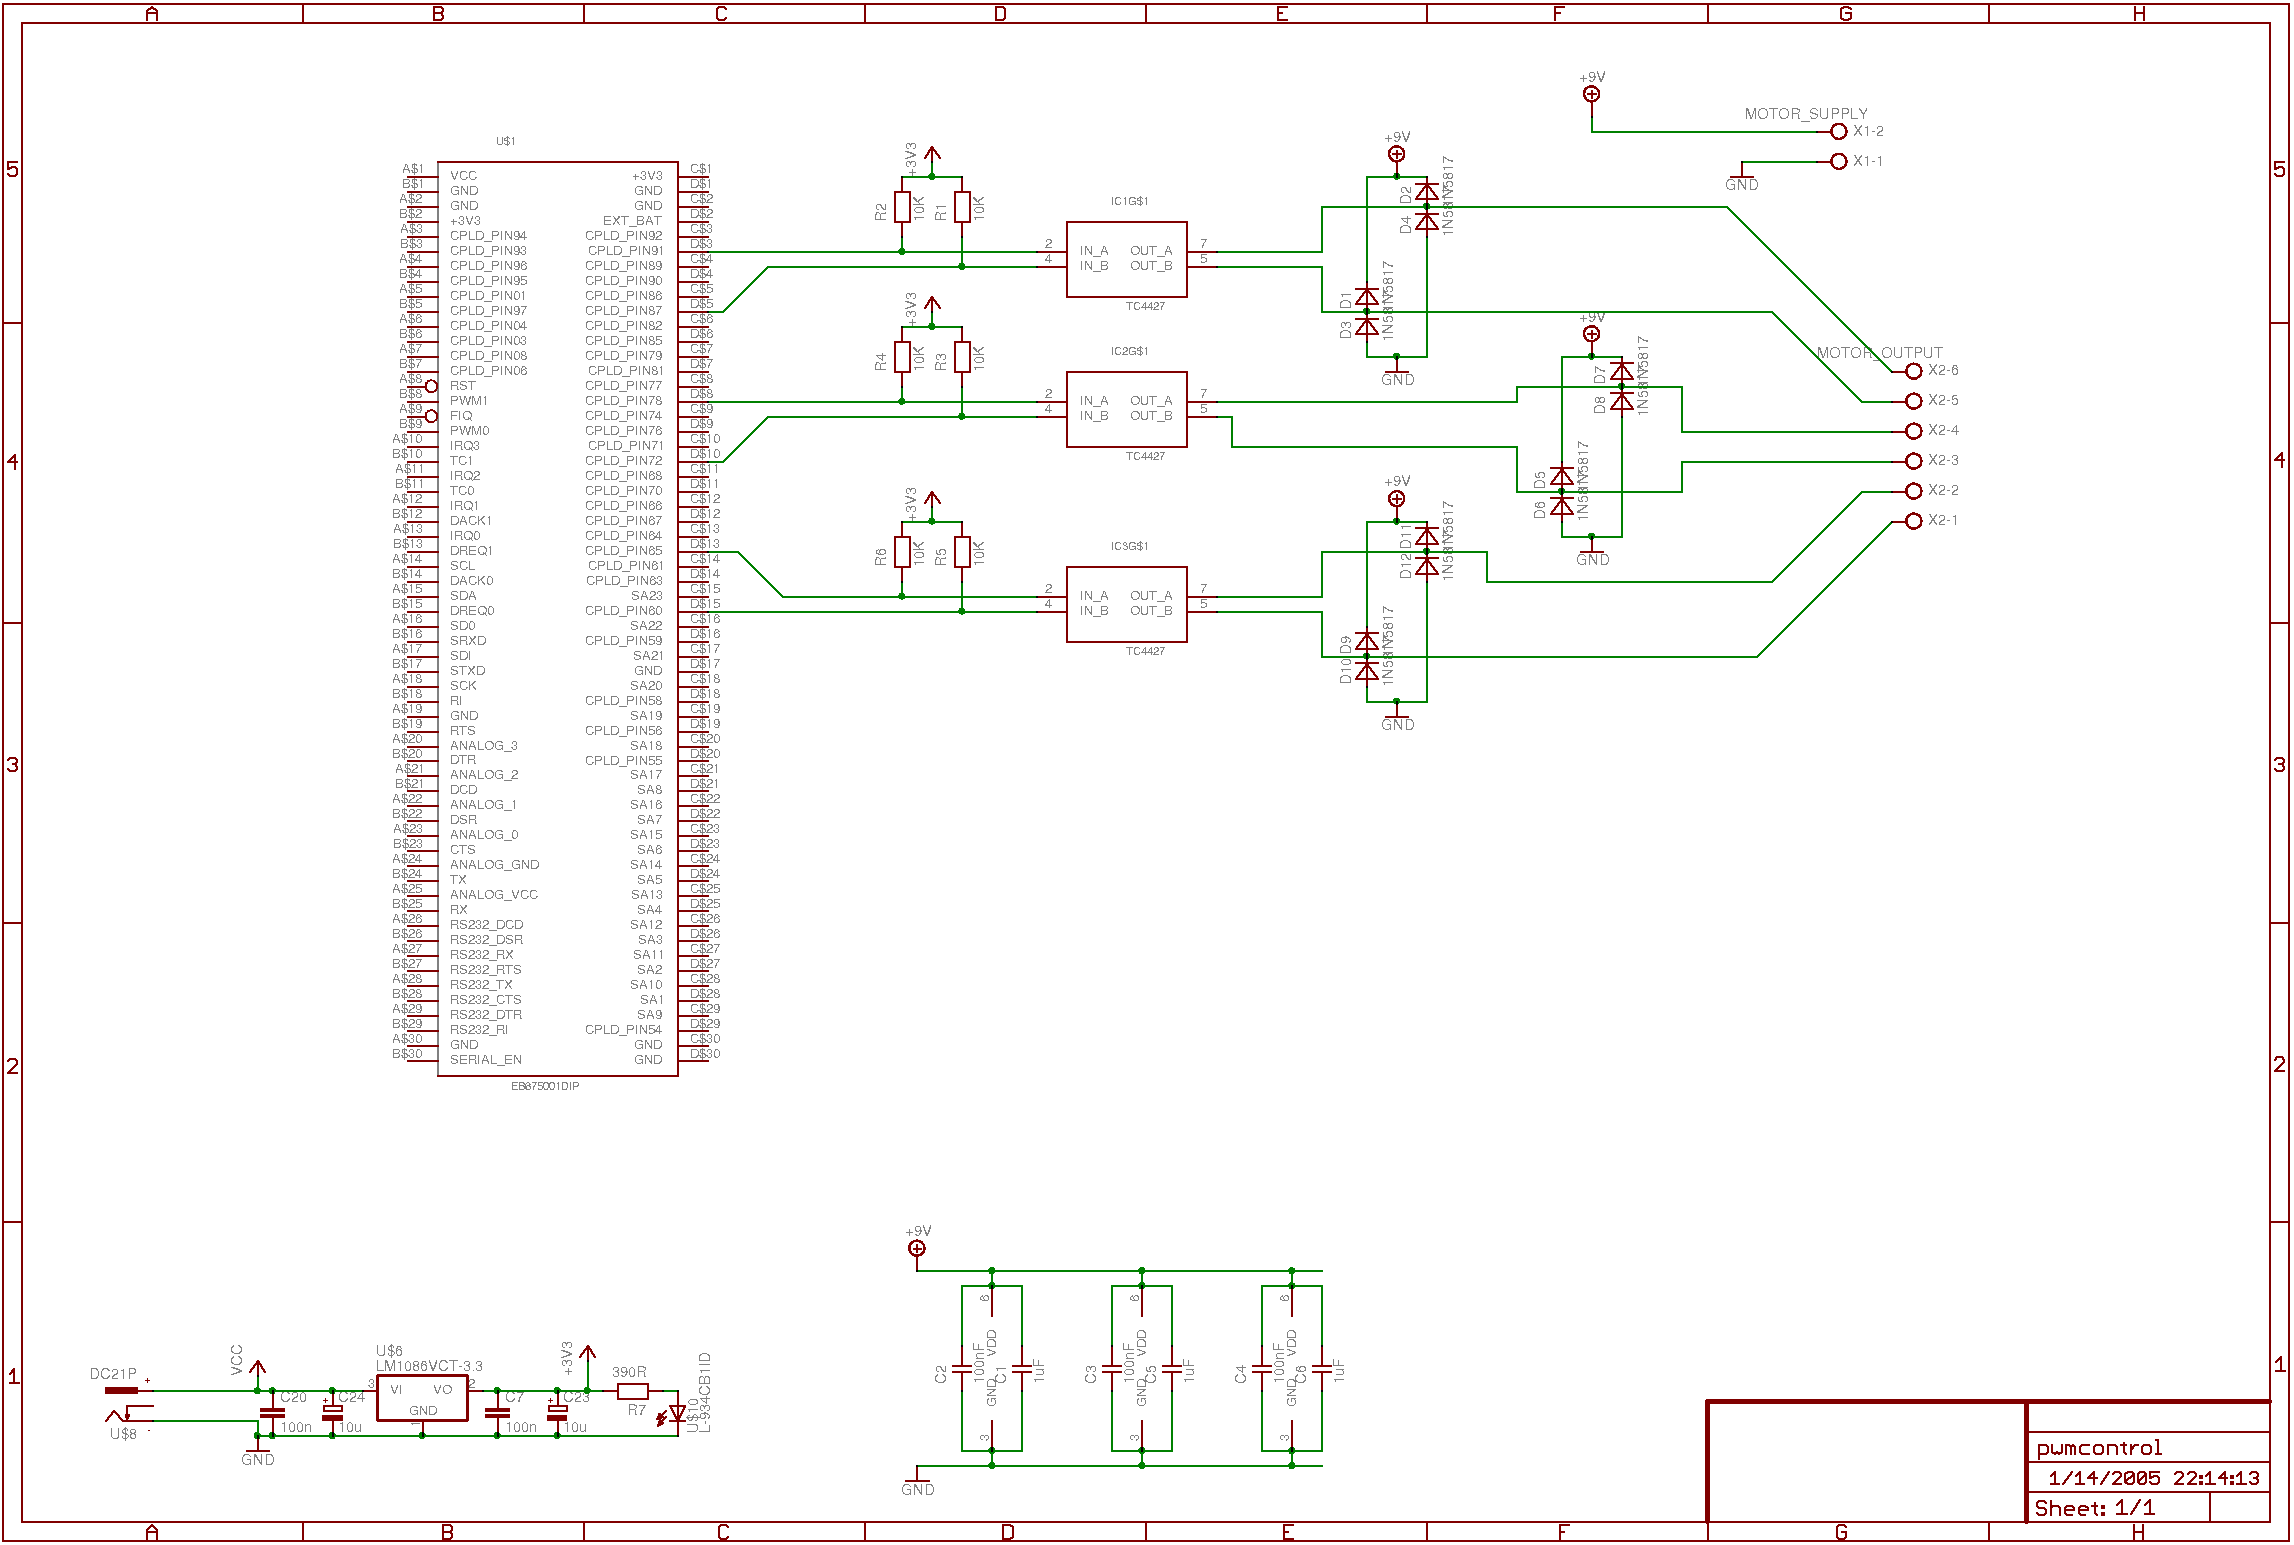Click the ANALOG_GND pin label
2294x1545 pixels.
click(x=494, y=865)
